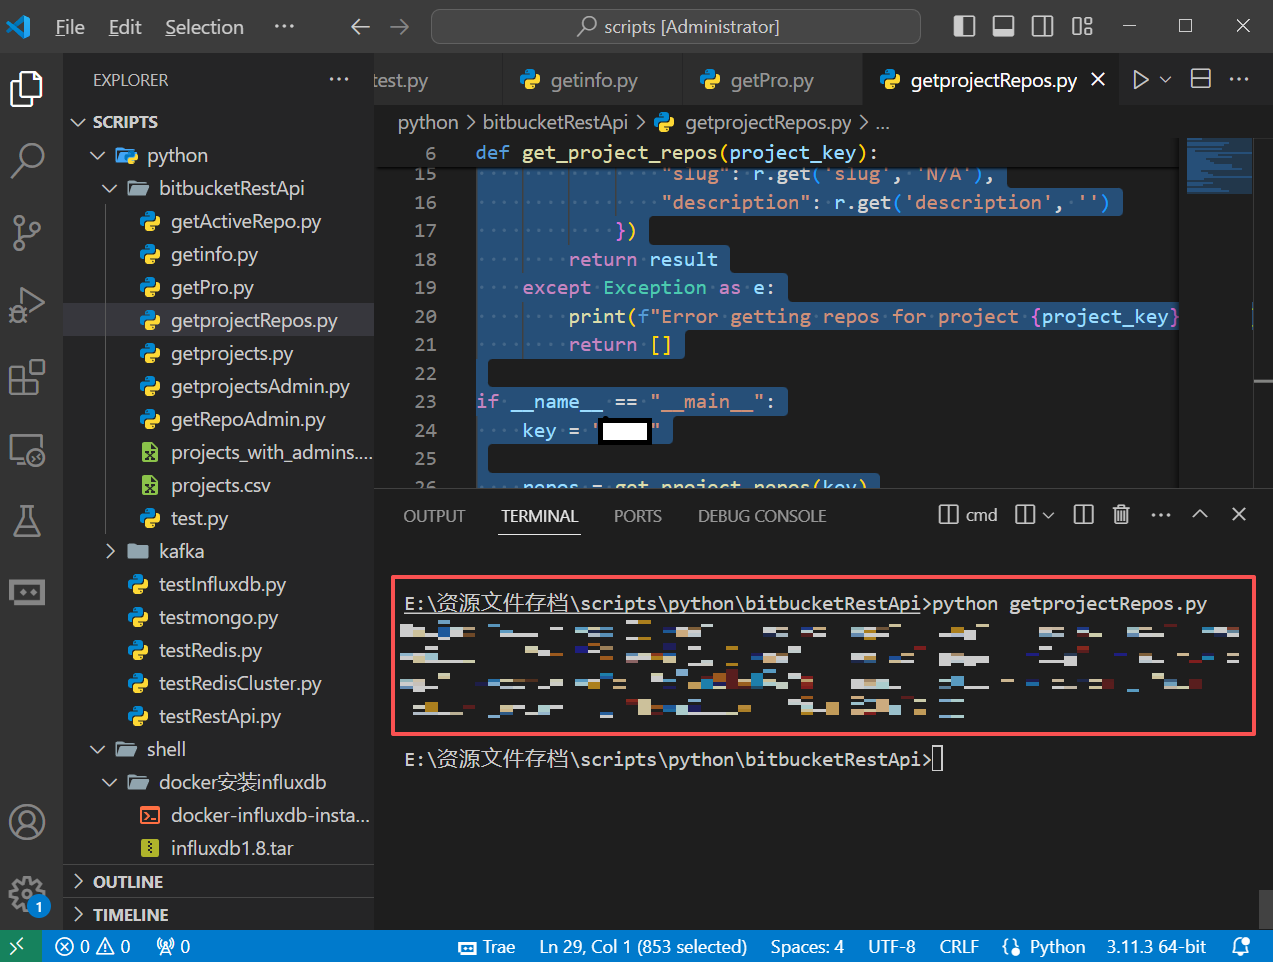Open the File menu

pyautogui.click(x=70, y=27)
